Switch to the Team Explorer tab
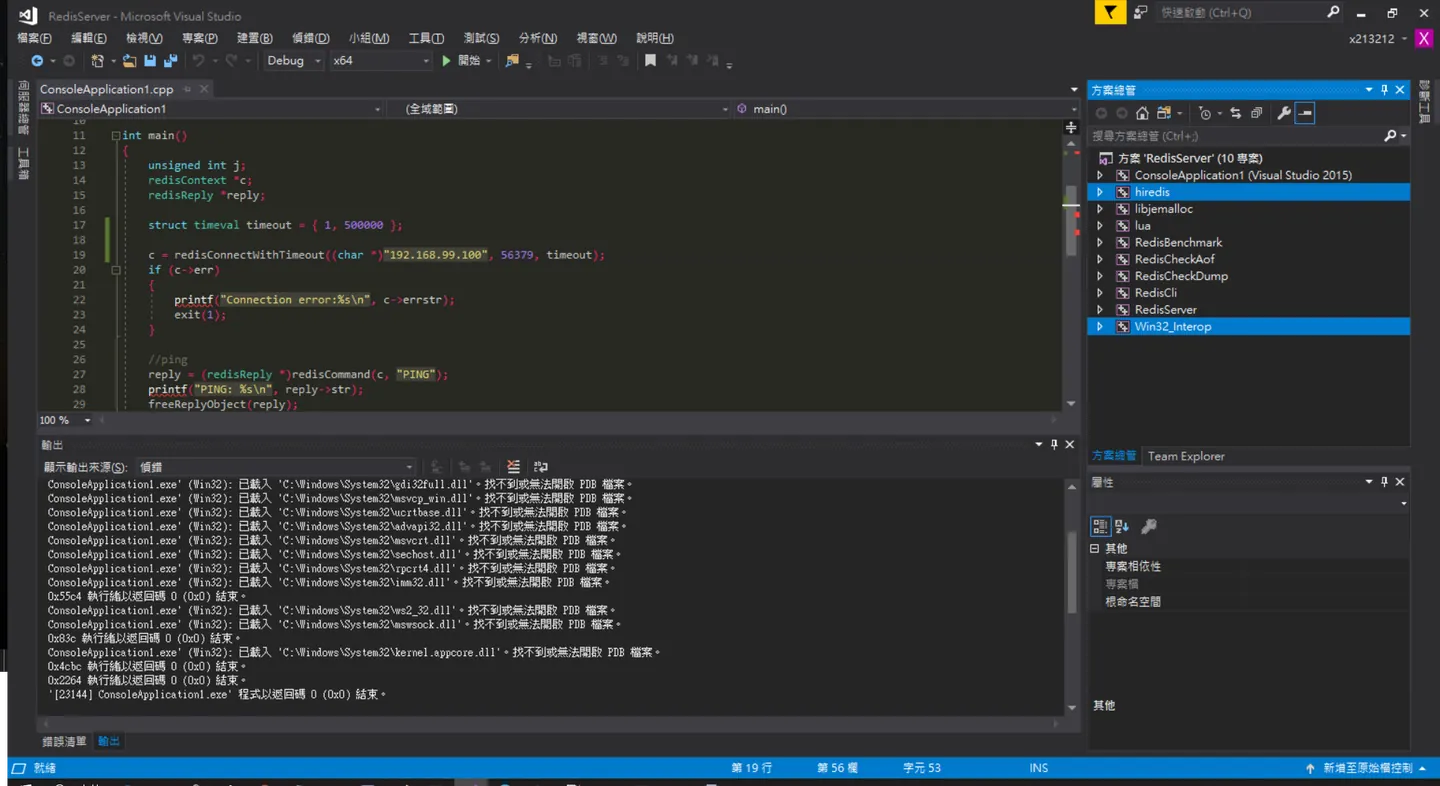This screenshot has height=786, width=1440. [x=1186, y=456]
